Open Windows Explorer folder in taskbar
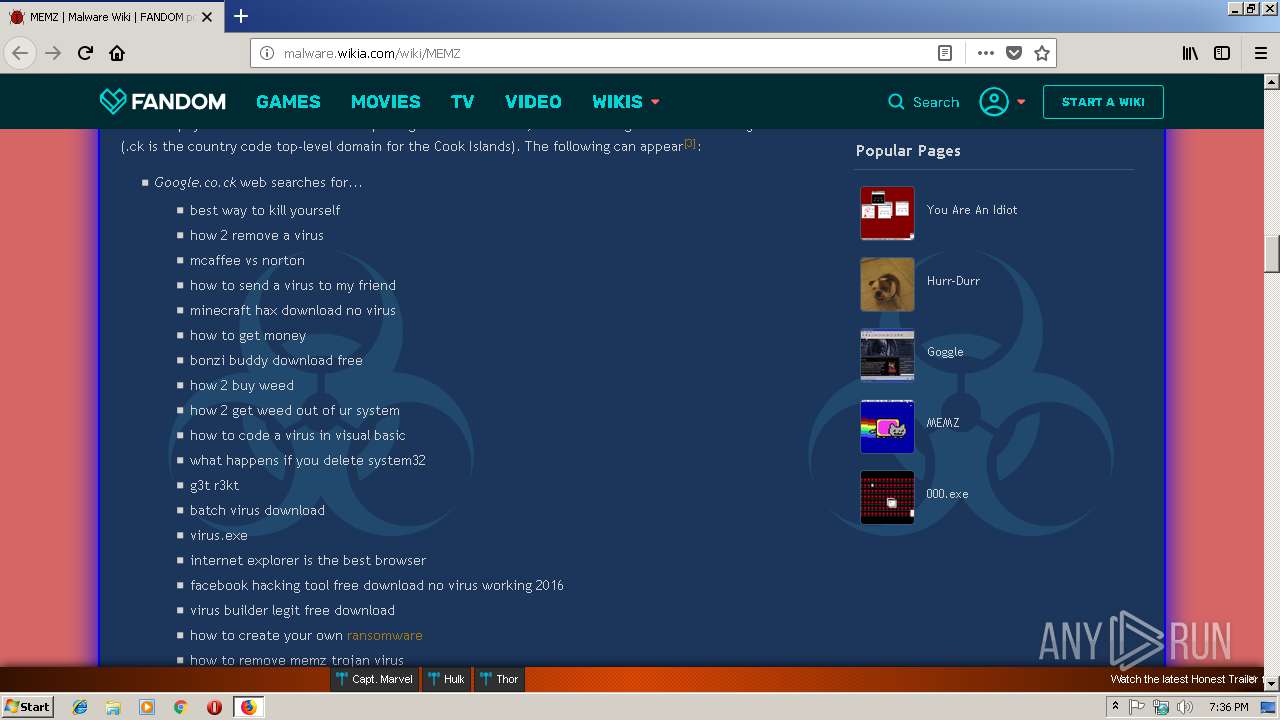The height and width of the screenshot is (720, 1280). pos(113,707)
